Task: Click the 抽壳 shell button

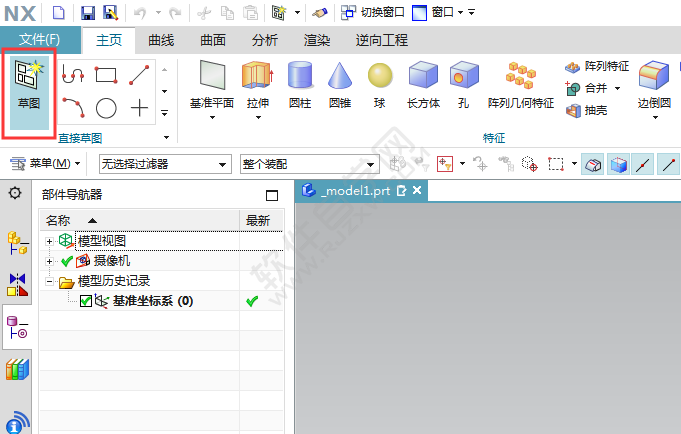Action: pos(586,110)
